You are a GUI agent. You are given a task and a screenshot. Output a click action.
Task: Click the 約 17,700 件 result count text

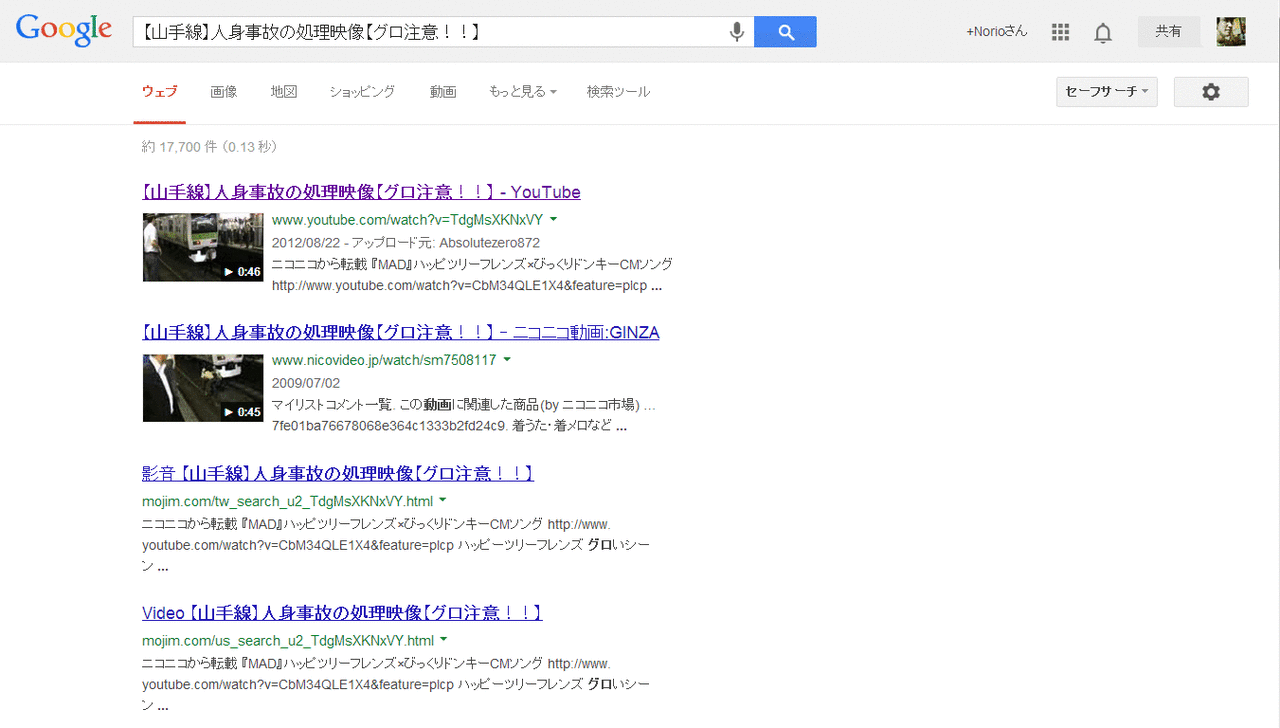(209, 147)
